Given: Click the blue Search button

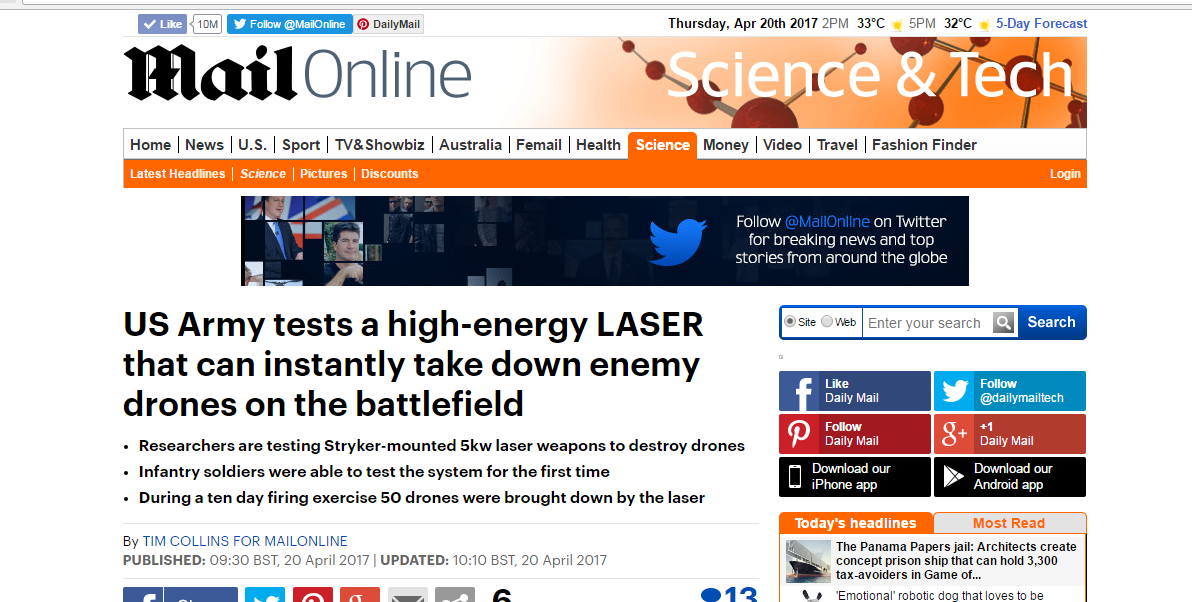Looking at the screenshot, I should point(1051,322).
